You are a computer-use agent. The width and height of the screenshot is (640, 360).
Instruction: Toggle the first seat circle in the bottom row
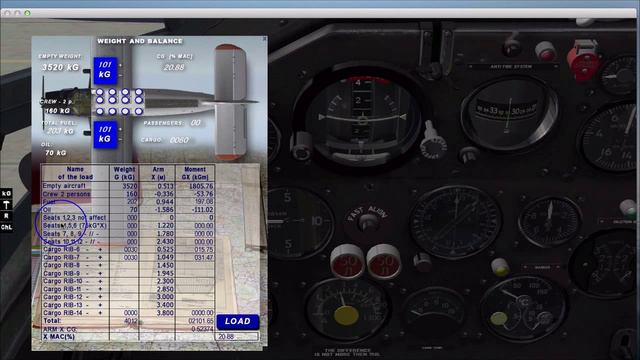click(x=100, y=111)
